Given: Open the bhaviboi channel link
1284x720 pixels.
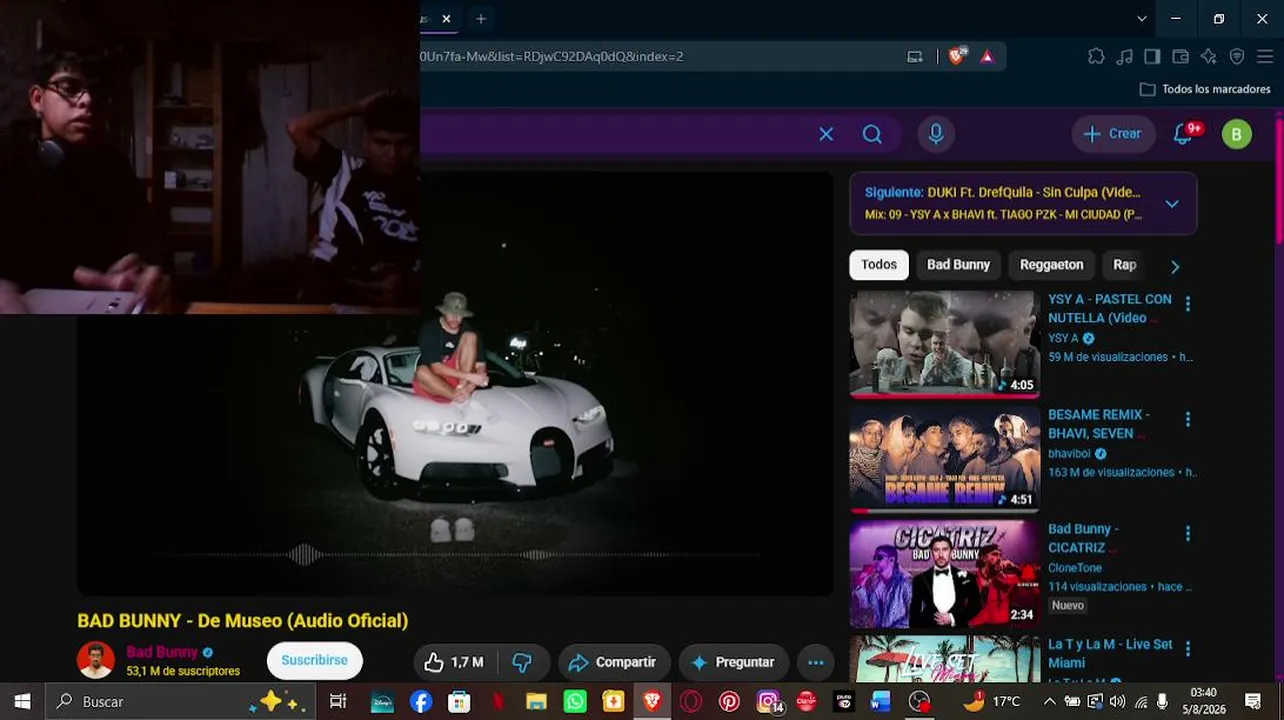Looking at the screenshot, I should [x=1069, y=454].
